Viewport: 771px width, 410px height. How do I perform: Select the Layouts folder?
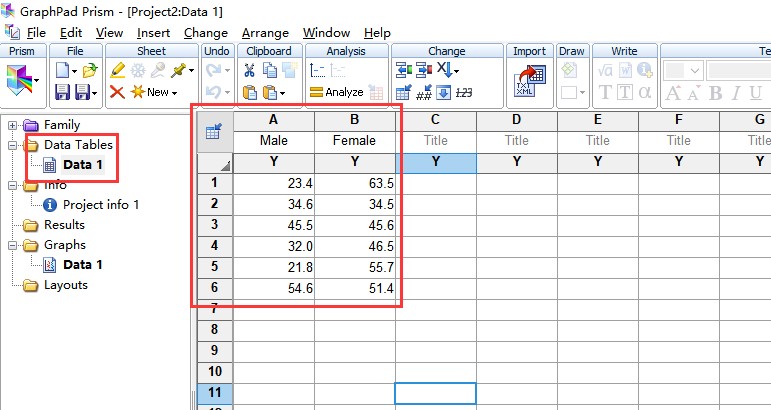point(65,285)
